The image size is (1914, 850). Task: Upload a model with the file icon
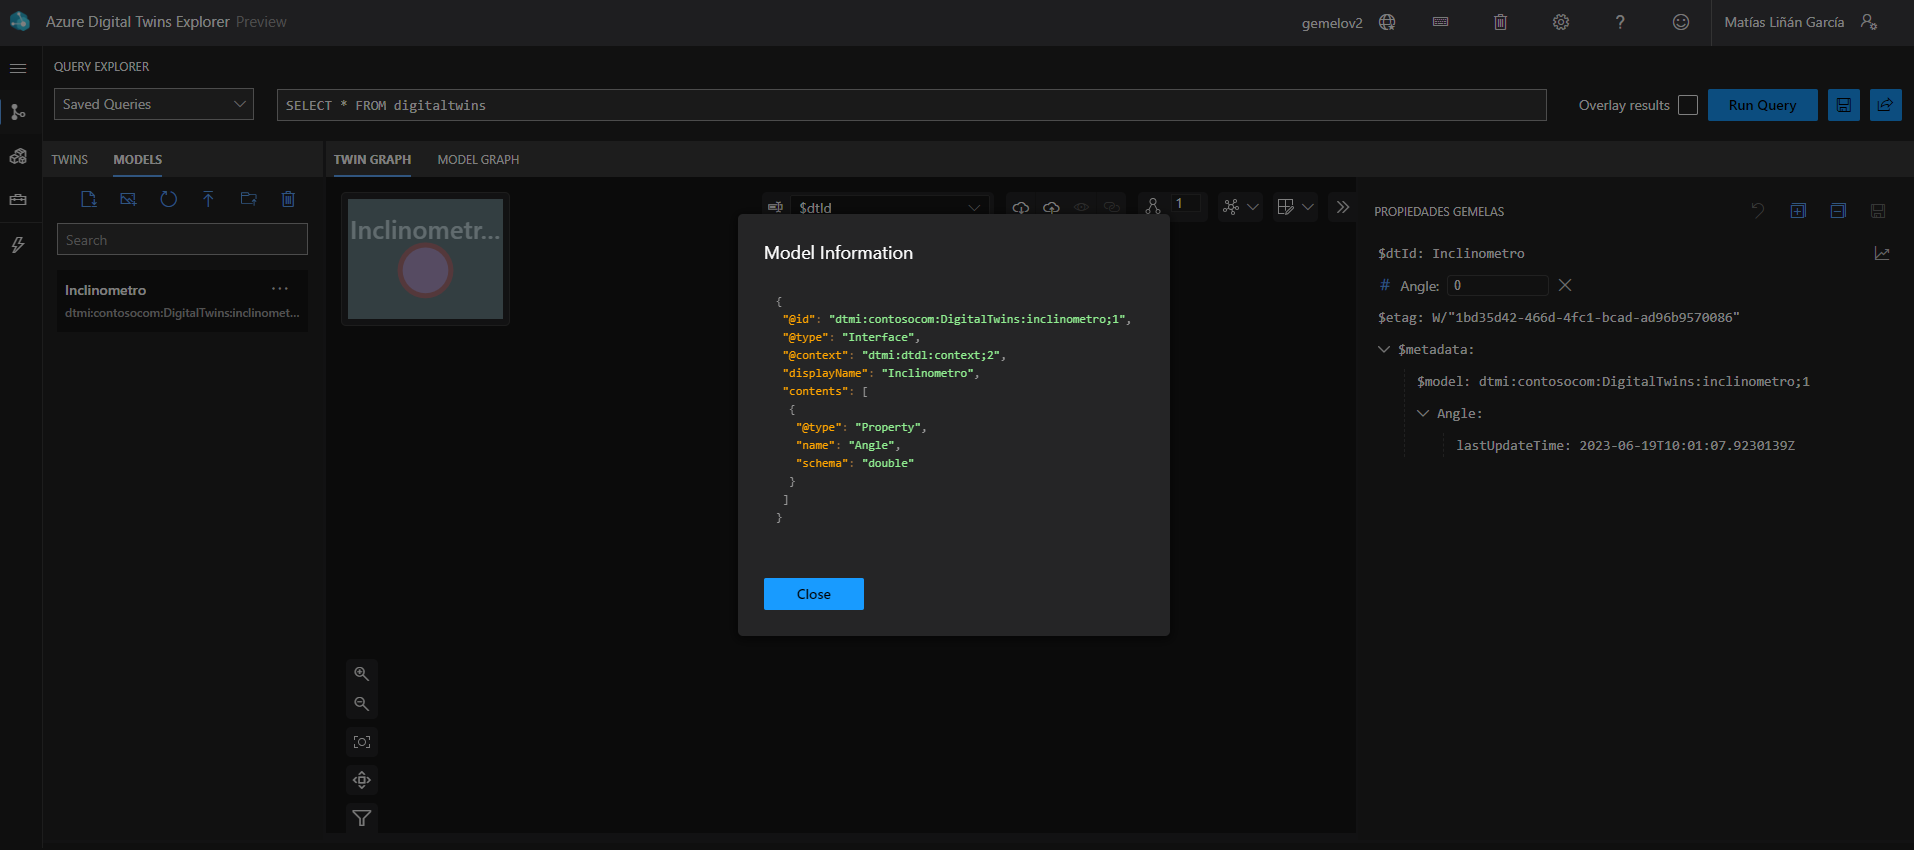(x=89, y=199)
